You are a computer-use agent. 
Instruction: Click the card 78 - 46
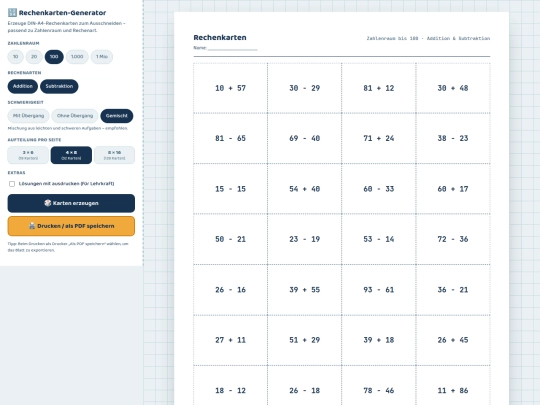[379, 385]
